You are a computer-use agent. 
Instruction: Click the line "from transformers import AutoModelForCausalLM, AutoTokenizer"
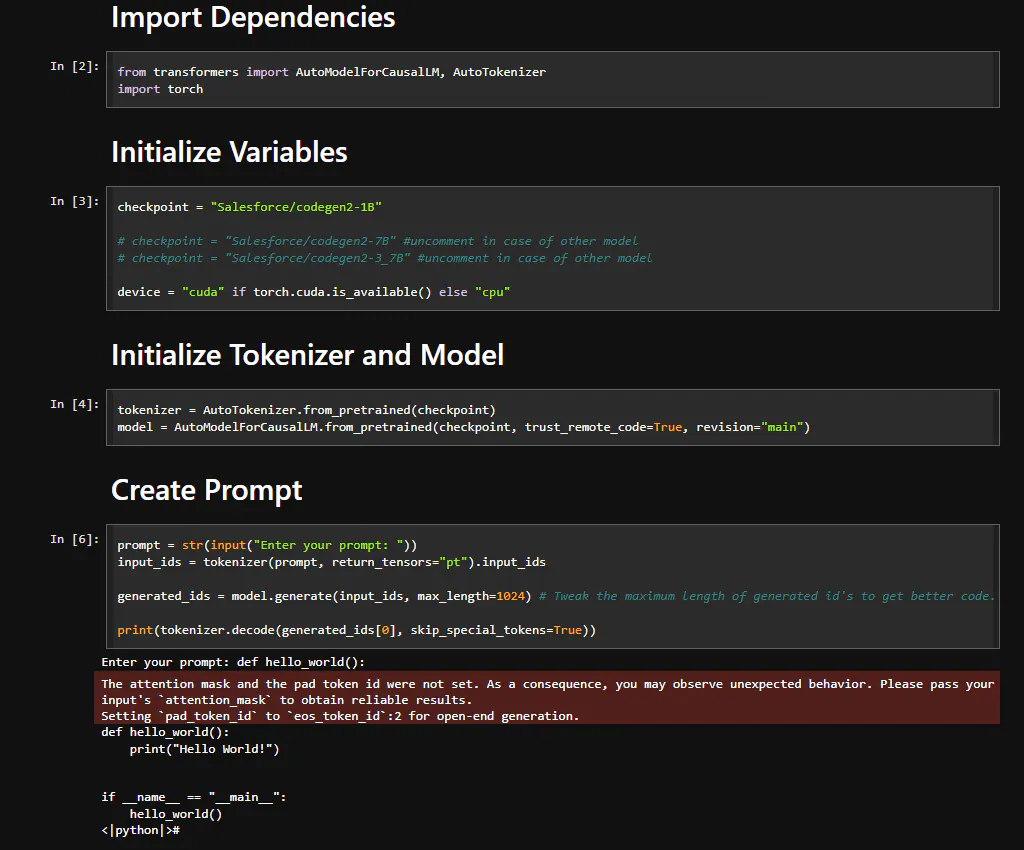(332, 72)
